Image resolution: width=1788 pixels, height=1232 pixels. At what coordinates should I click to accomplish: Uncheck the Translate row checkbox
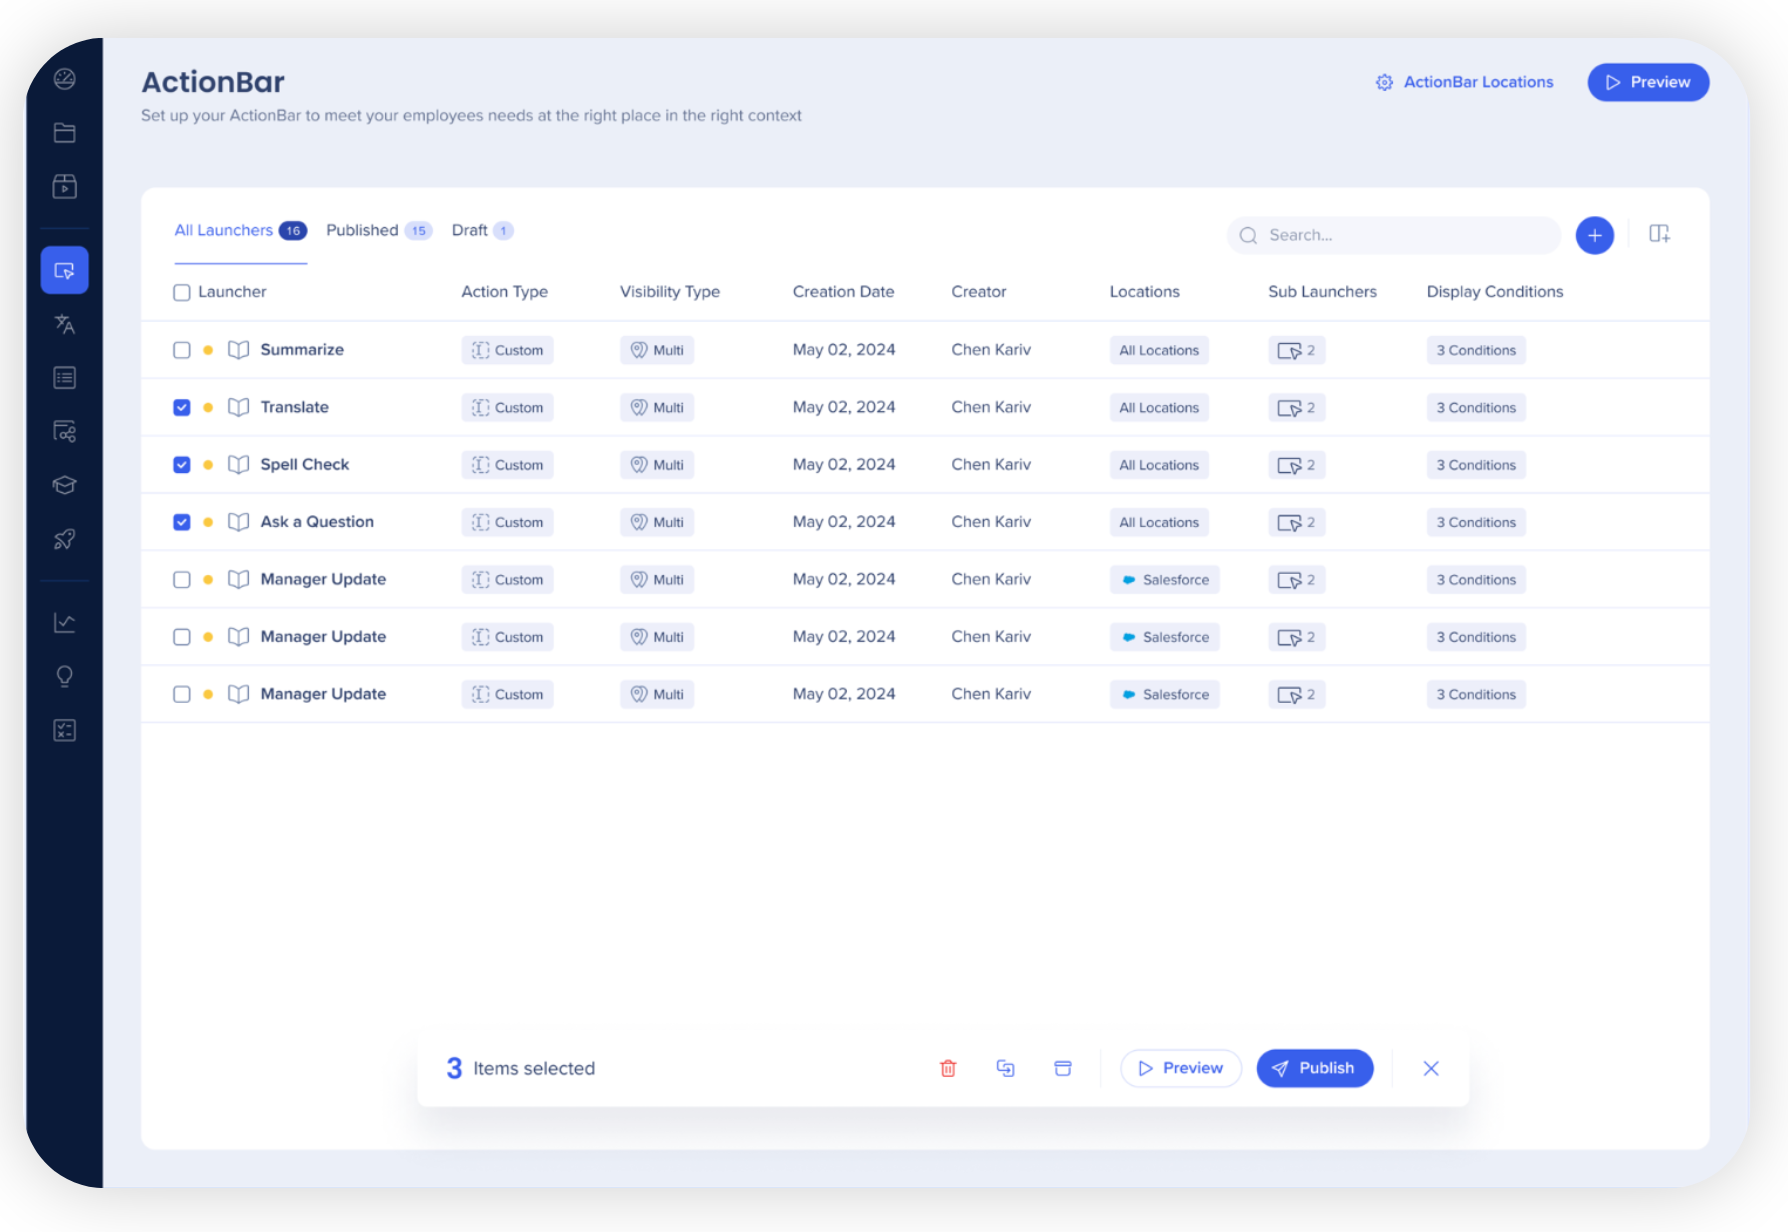click(182, 407)
